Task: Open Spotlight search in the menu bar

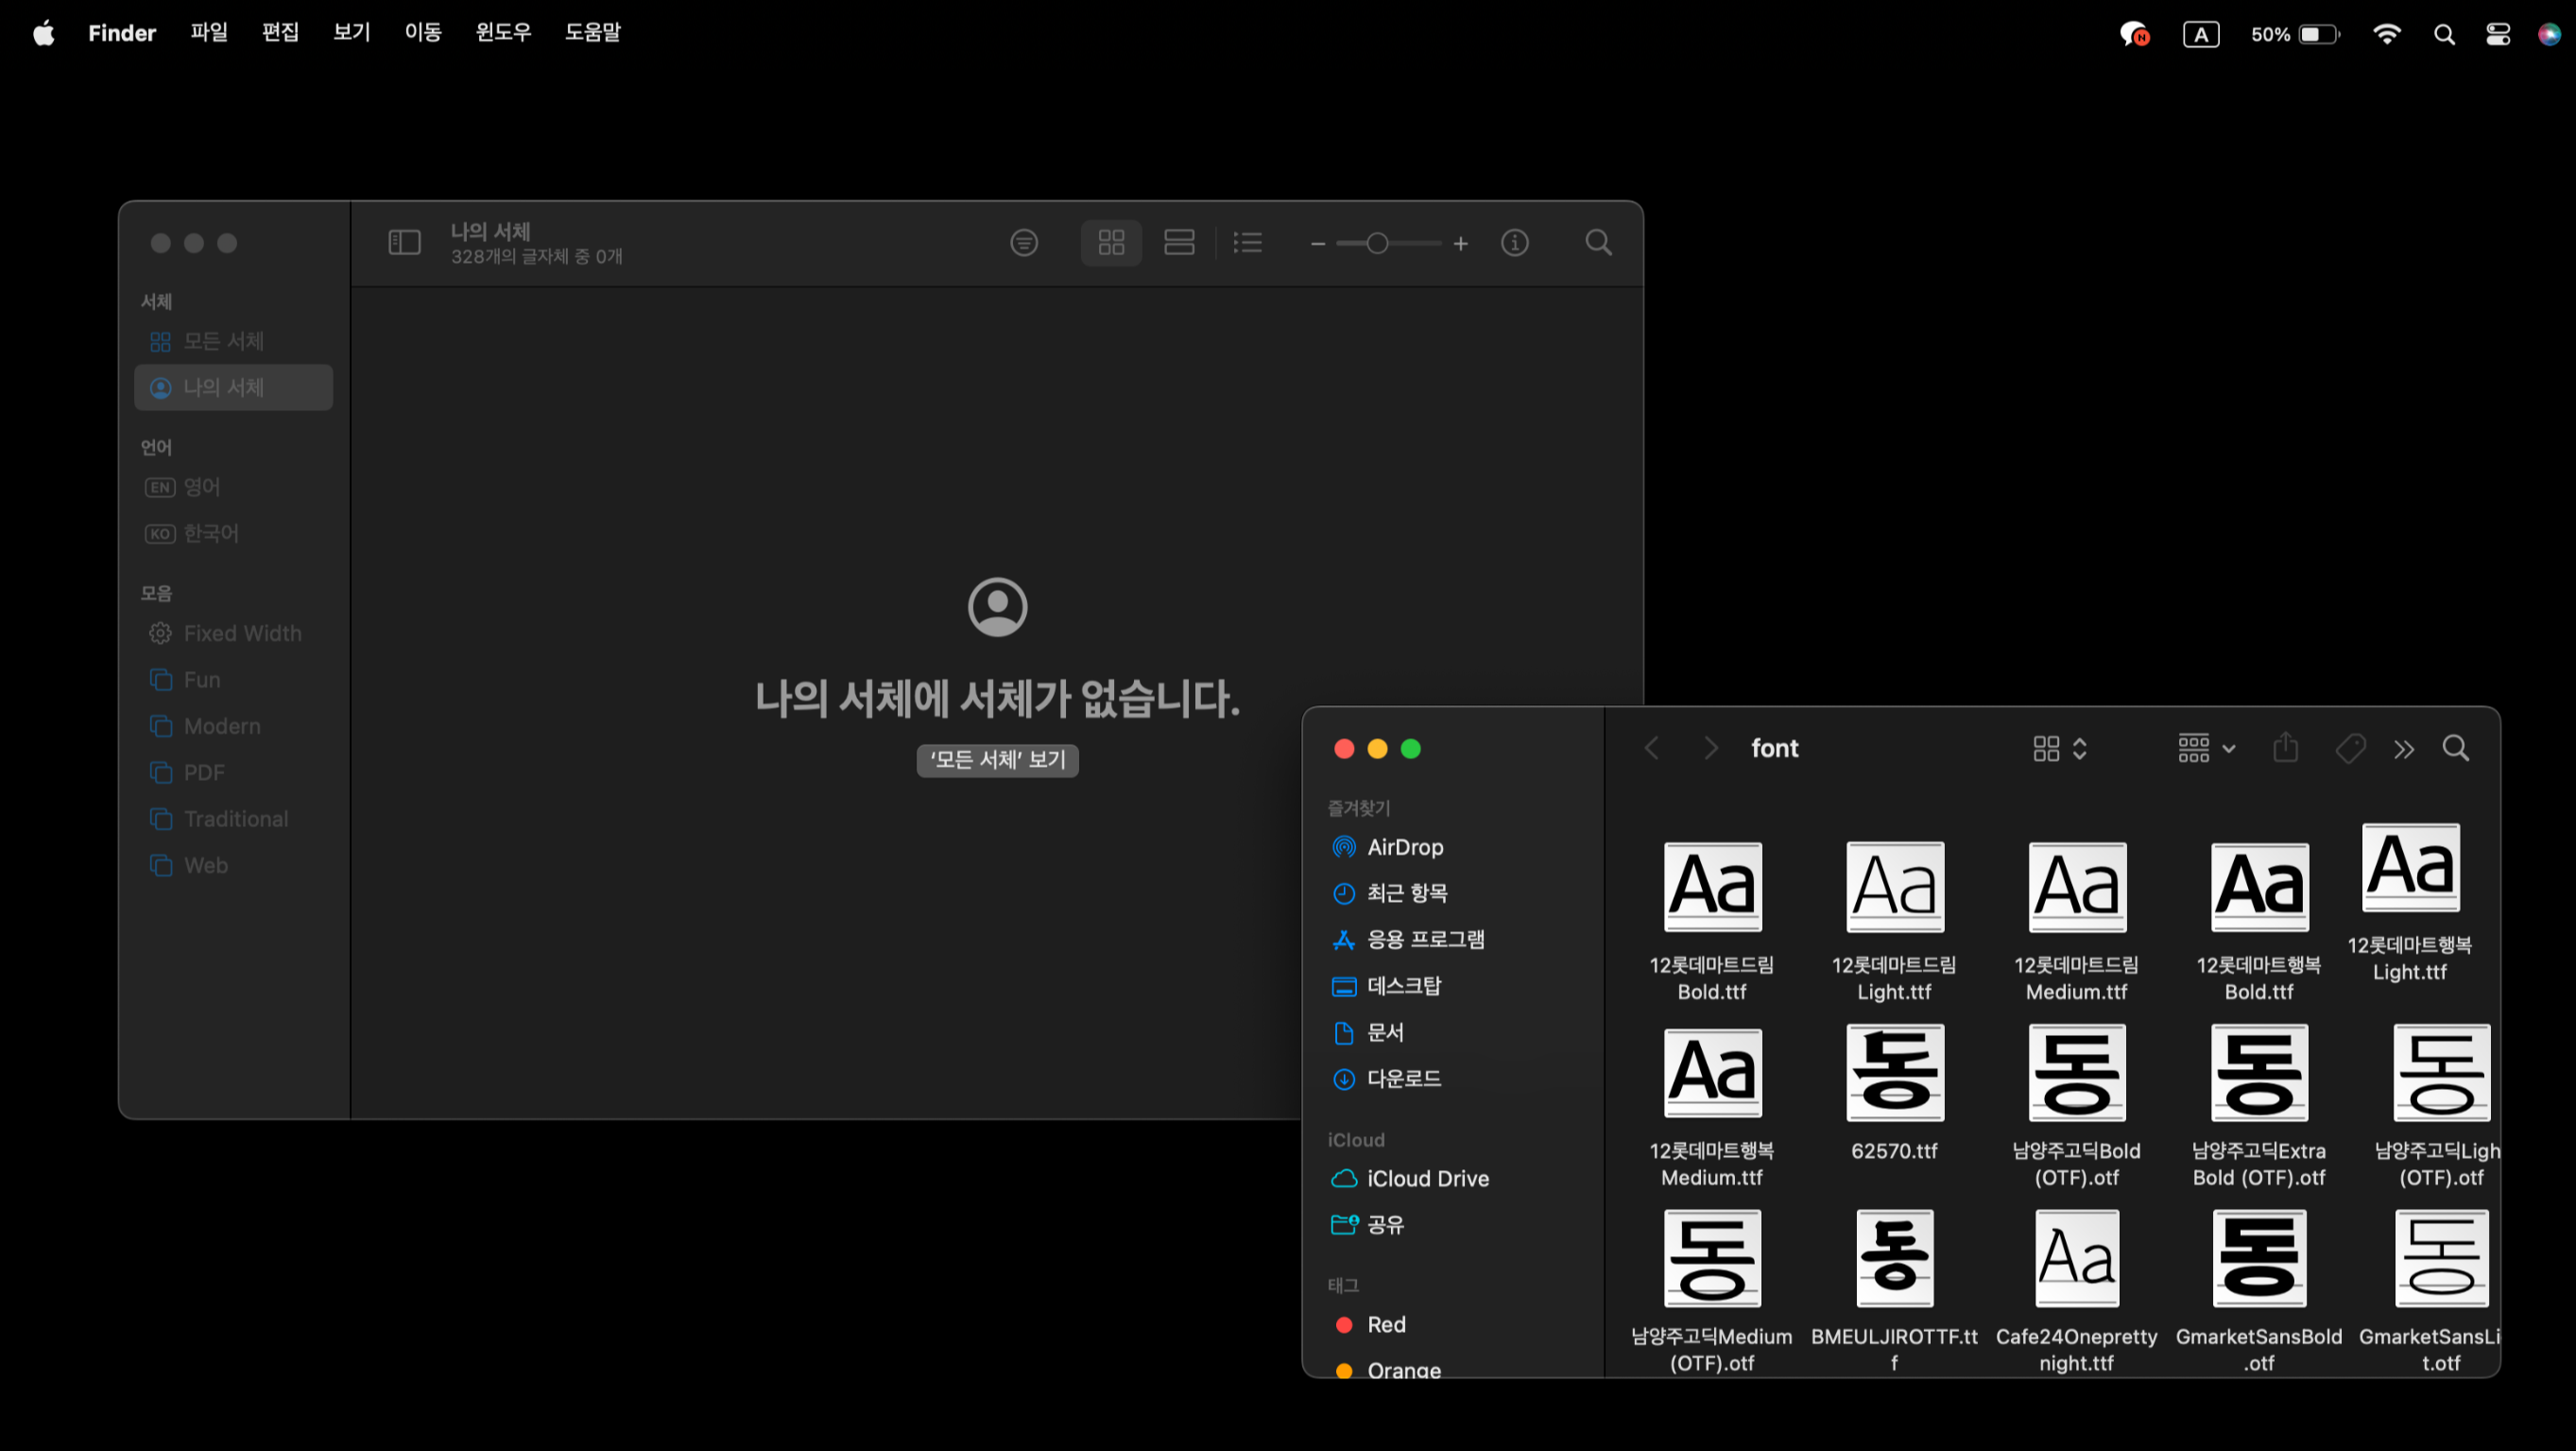Action: click(2443, 34)
